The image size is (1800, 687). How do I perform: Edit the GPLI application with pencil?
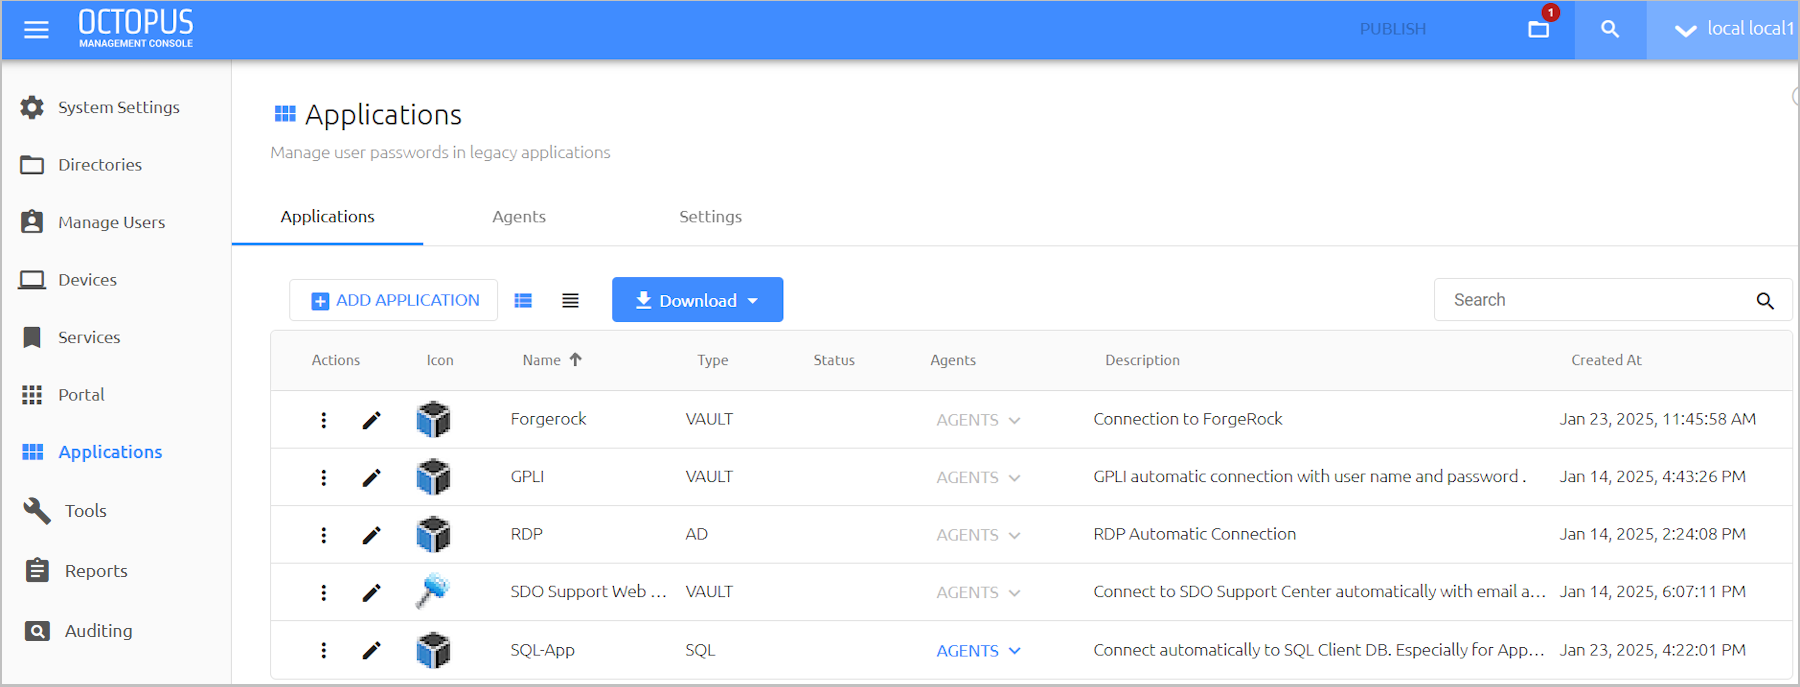coord(371,477)
